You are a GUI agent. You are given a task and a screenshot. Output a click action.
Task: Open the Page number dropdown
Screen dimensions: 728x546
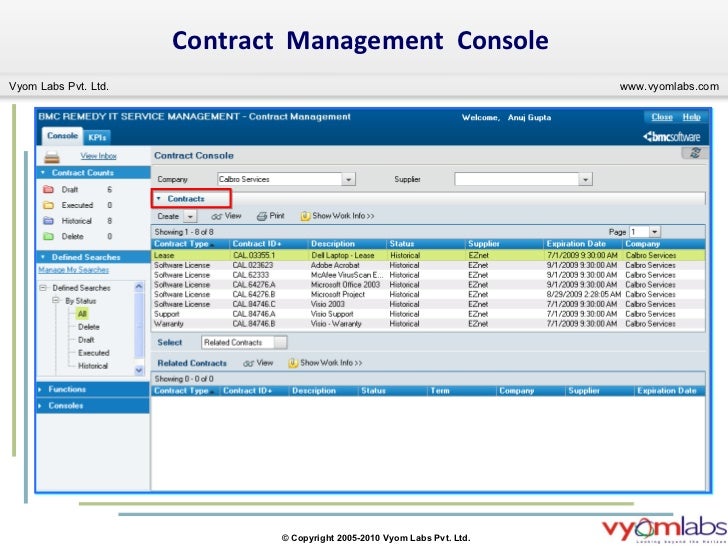tap(654, 232)
